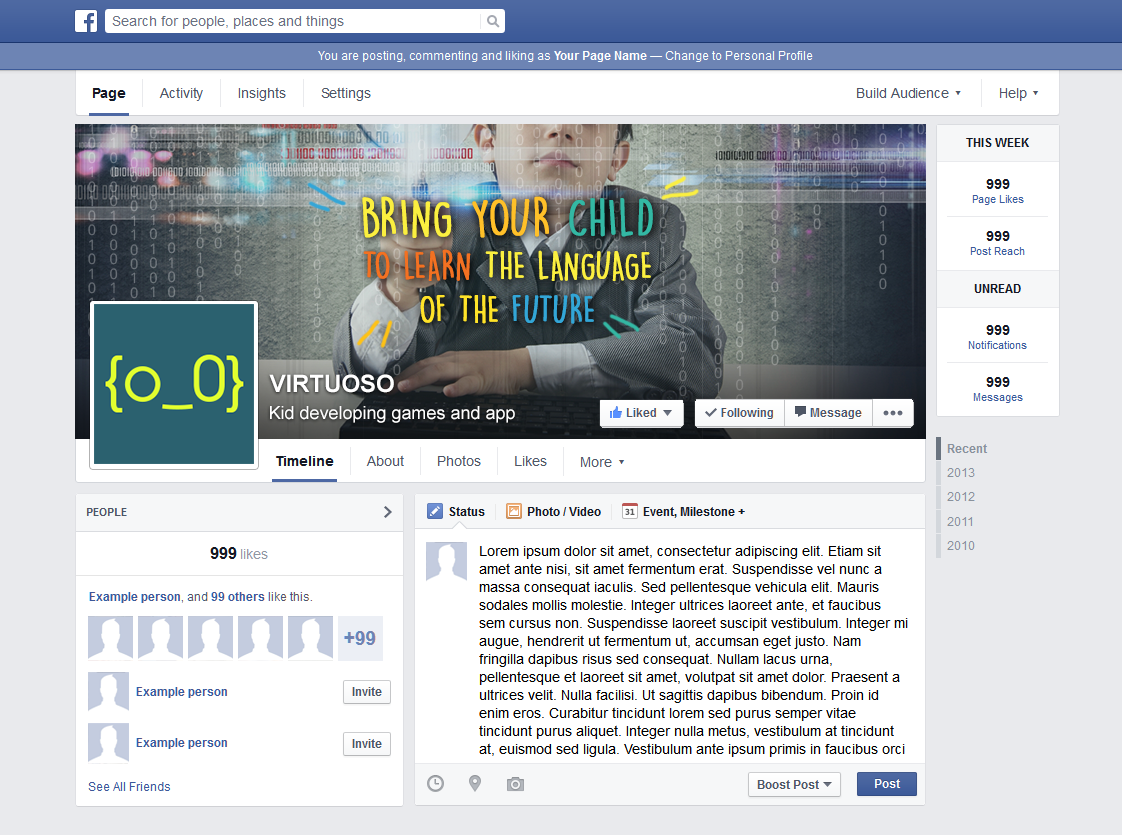Click the clock schedule icon
The width and height of the screenshot is (1122, 835).
click(x=436, y=784)
